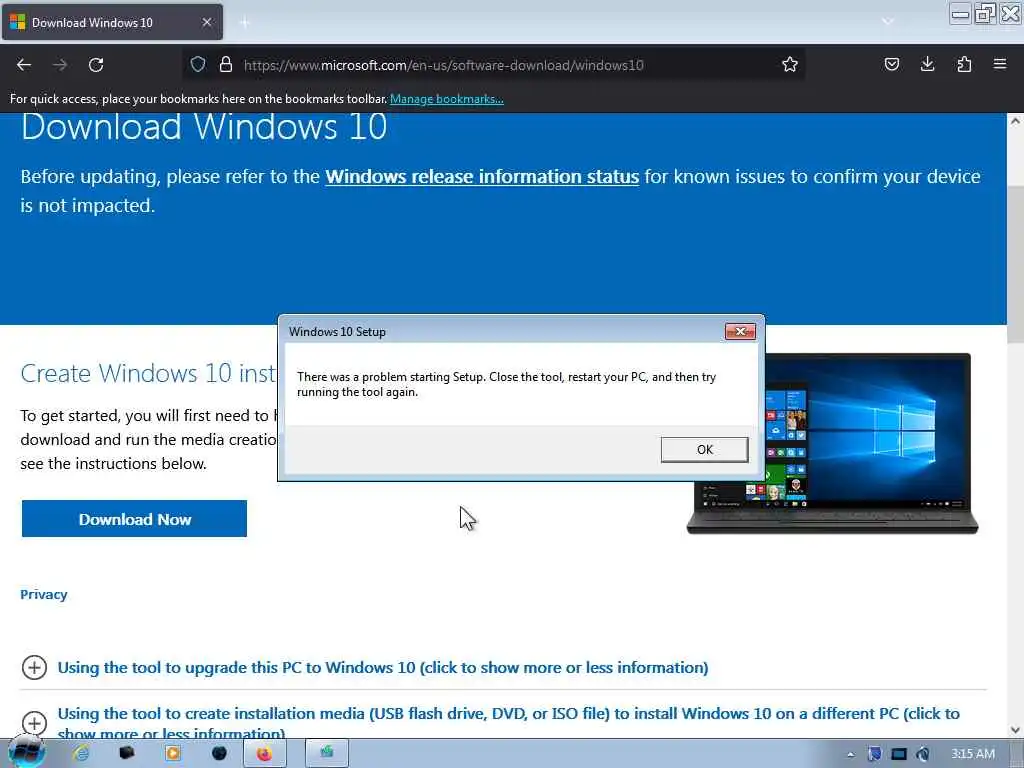Click OK in the Windows 10 Setup dialog
The height and width of the screenshot is (768, 1024).
[704, 449]
